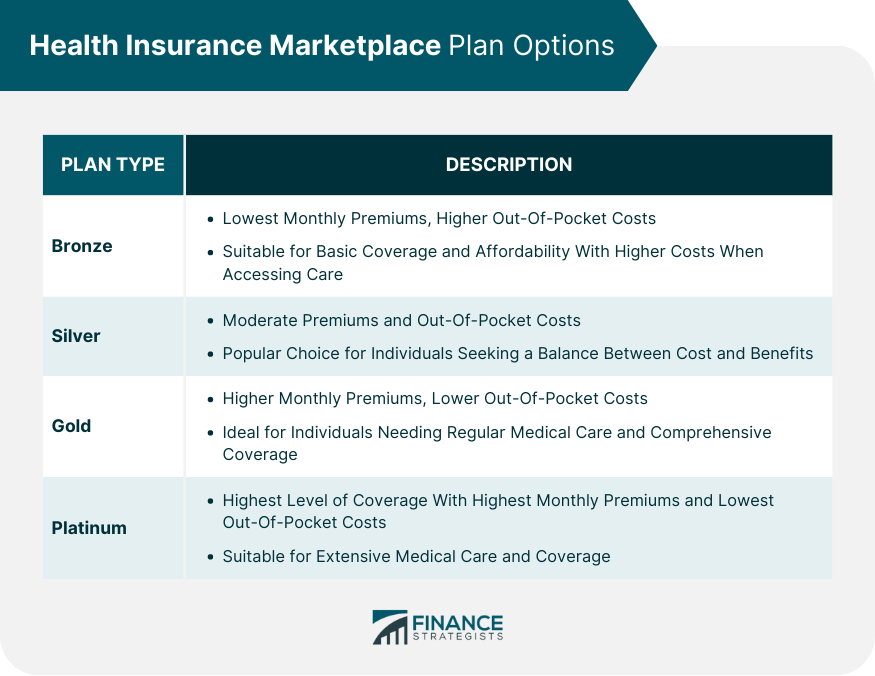The height and width of the screenshot is (676, 875).
Task: Click the Plan Options title text
Action: pos(531,45)
